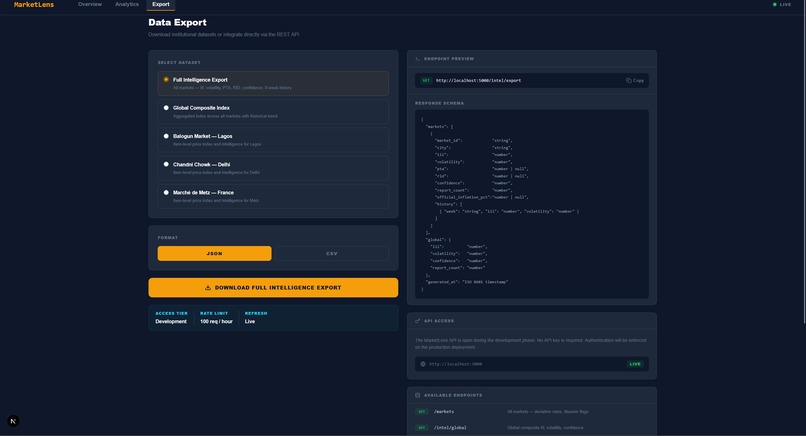This screenshot has width=806, height=436.
Task: Switch to the Analytics tab
Action: tap(127, 4)
